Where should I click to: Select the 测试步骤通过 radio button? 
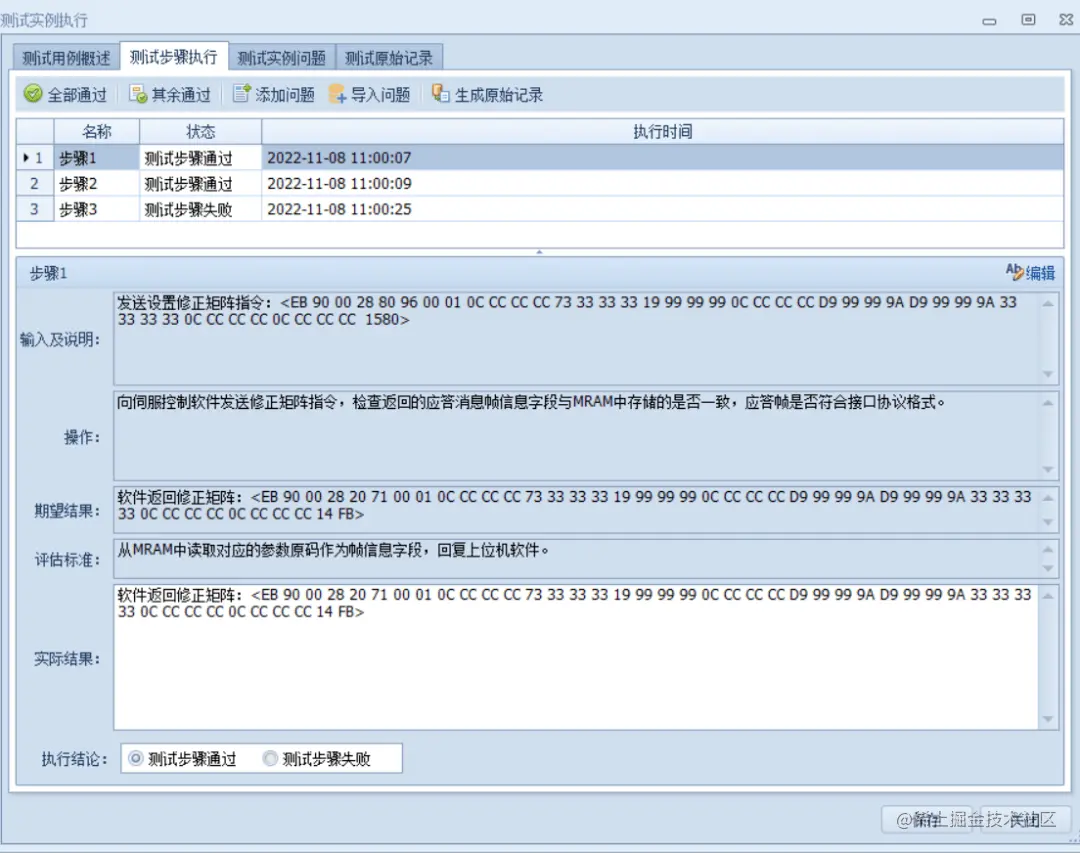point(136,759)
